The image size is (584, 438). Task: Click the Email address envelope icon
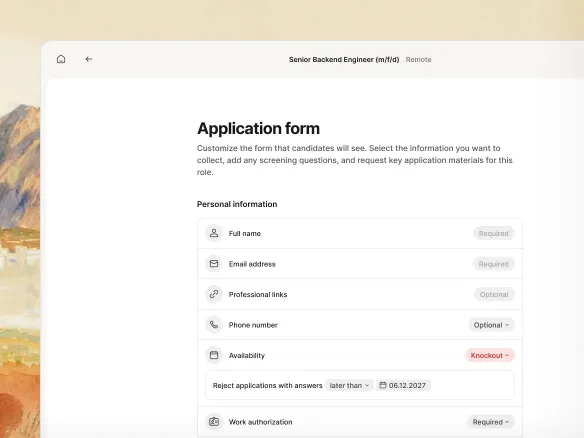click(214, 264)
